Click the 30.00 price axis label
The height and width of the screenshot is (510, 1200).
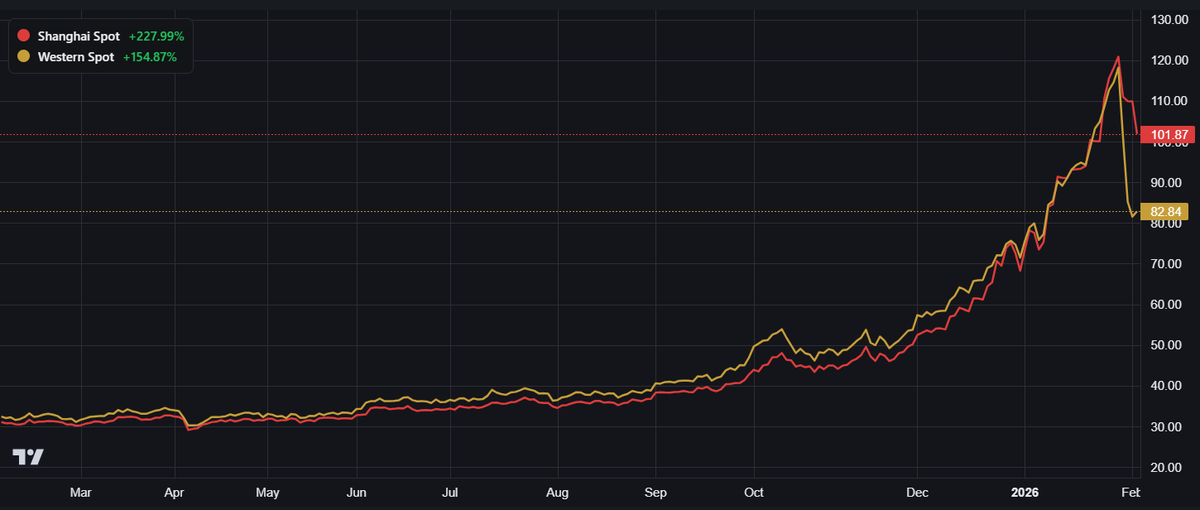(1168, 426)
